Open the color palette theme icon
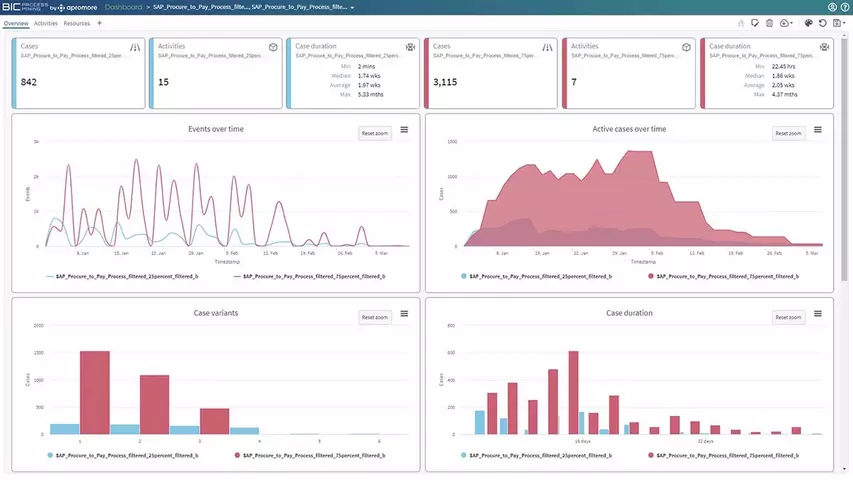 click(808, 23)
